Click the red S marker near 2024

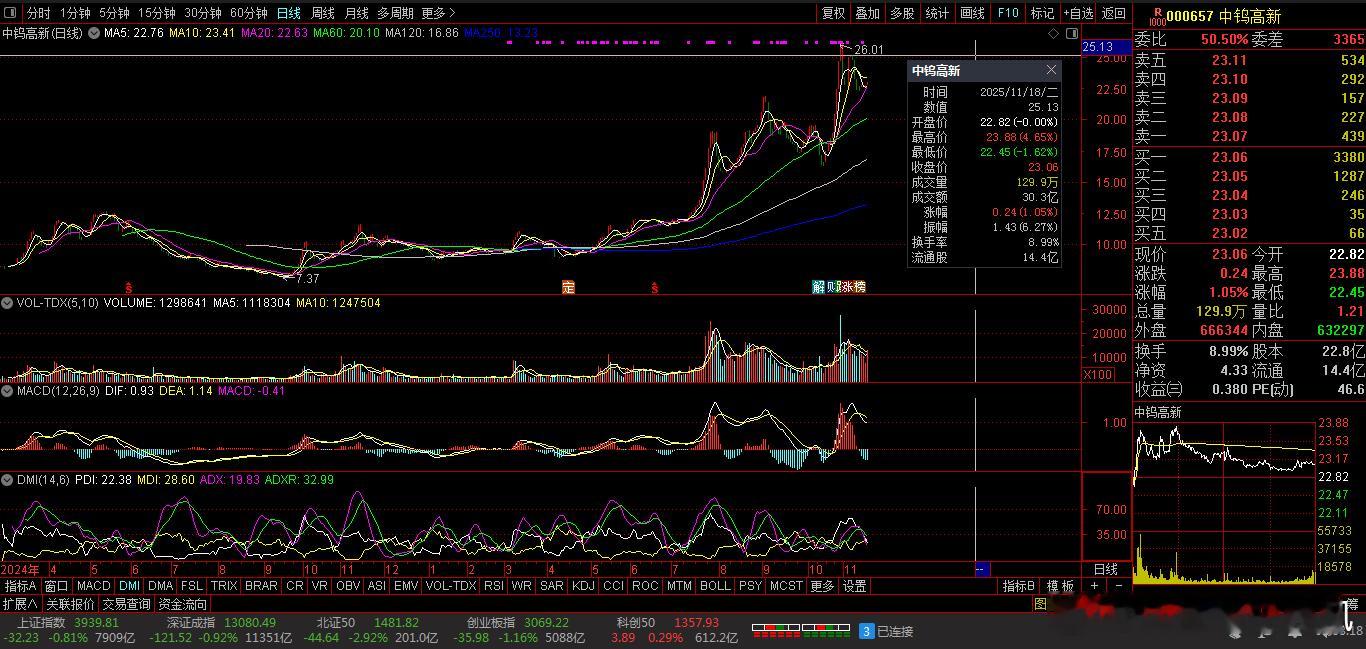pyautogui.click(x=128, y=287)
